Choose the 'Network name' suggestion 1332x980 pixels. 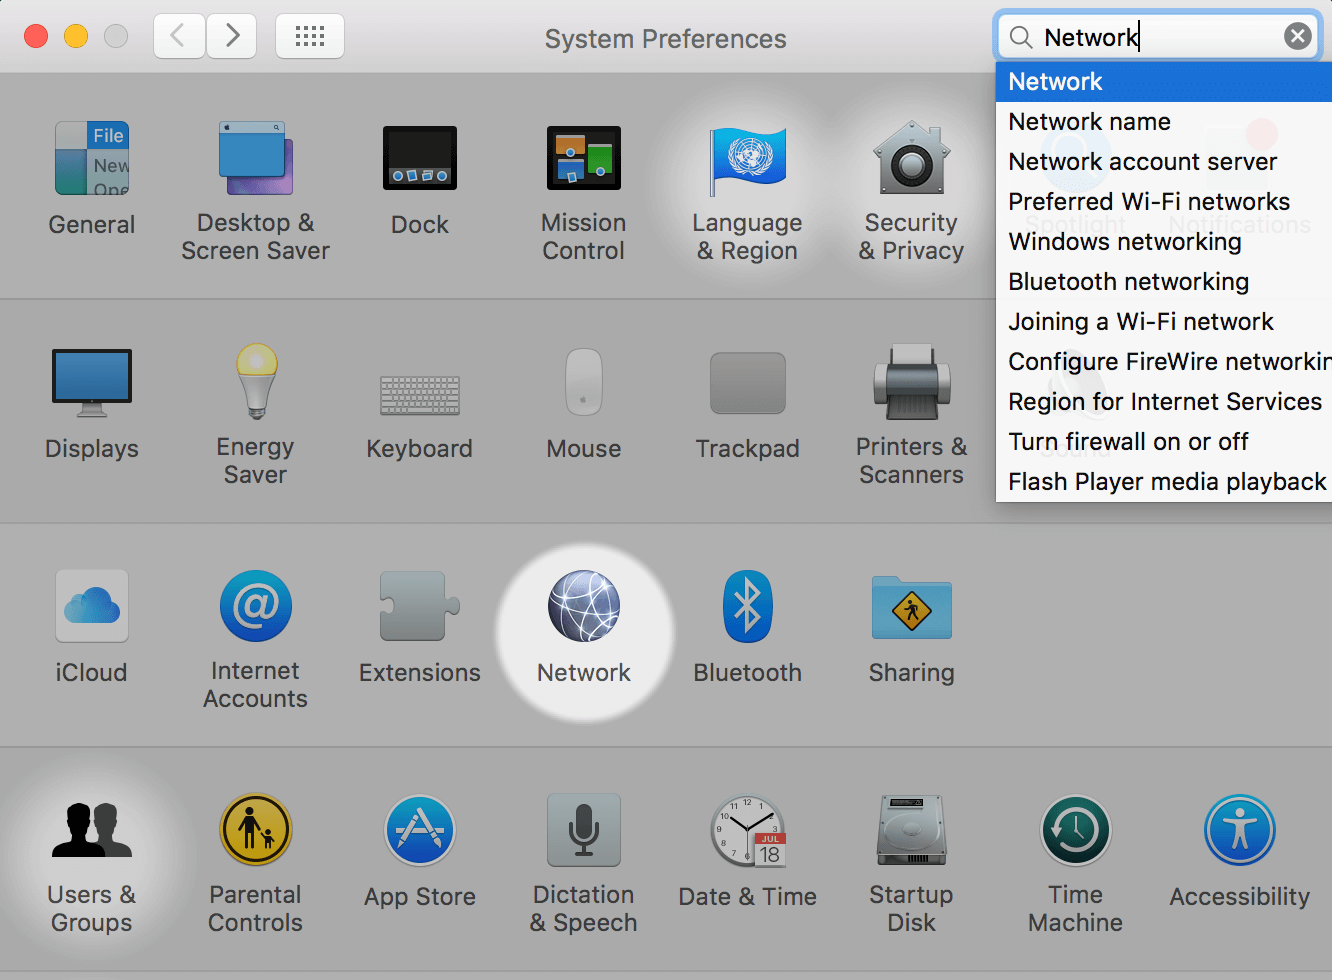point(1164,122)
